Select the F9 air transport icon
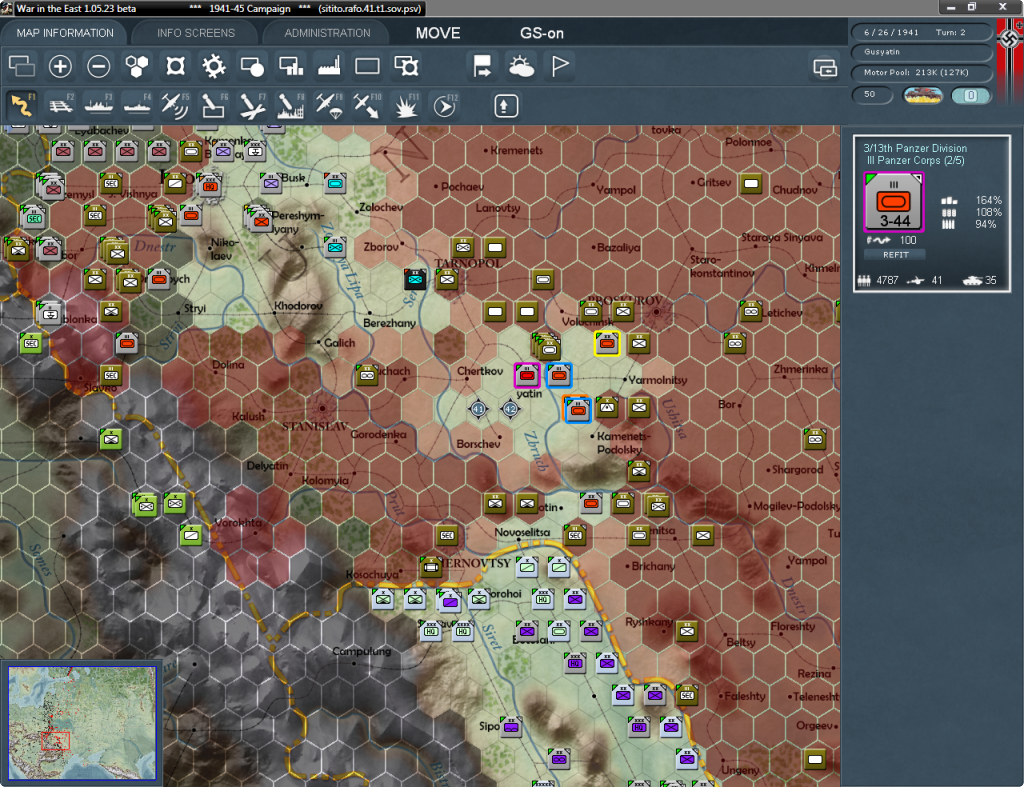 (328, 106)
